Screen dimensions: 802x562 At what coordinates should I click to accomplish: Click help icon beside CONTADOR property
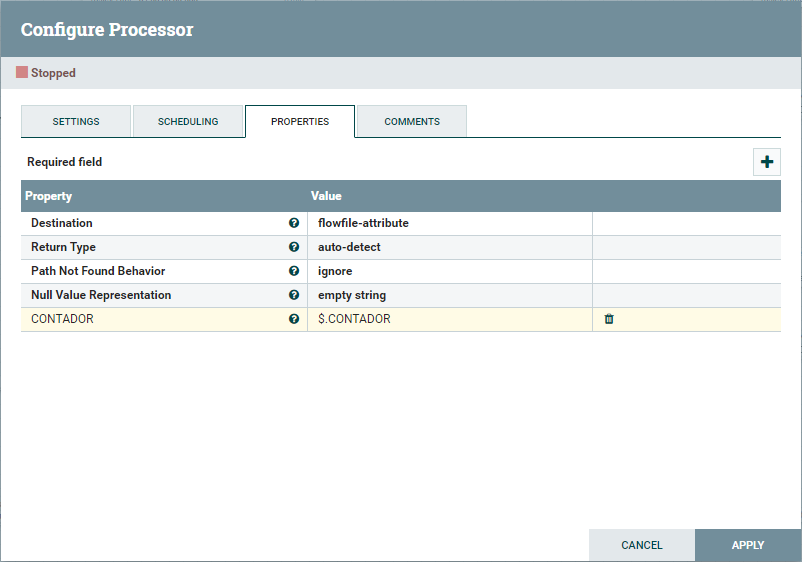[x=294, y=319]
